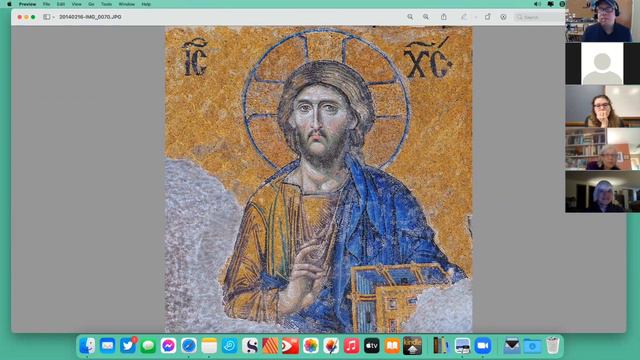Open the Apple menu
640x360 pixels.
point(9,4)
